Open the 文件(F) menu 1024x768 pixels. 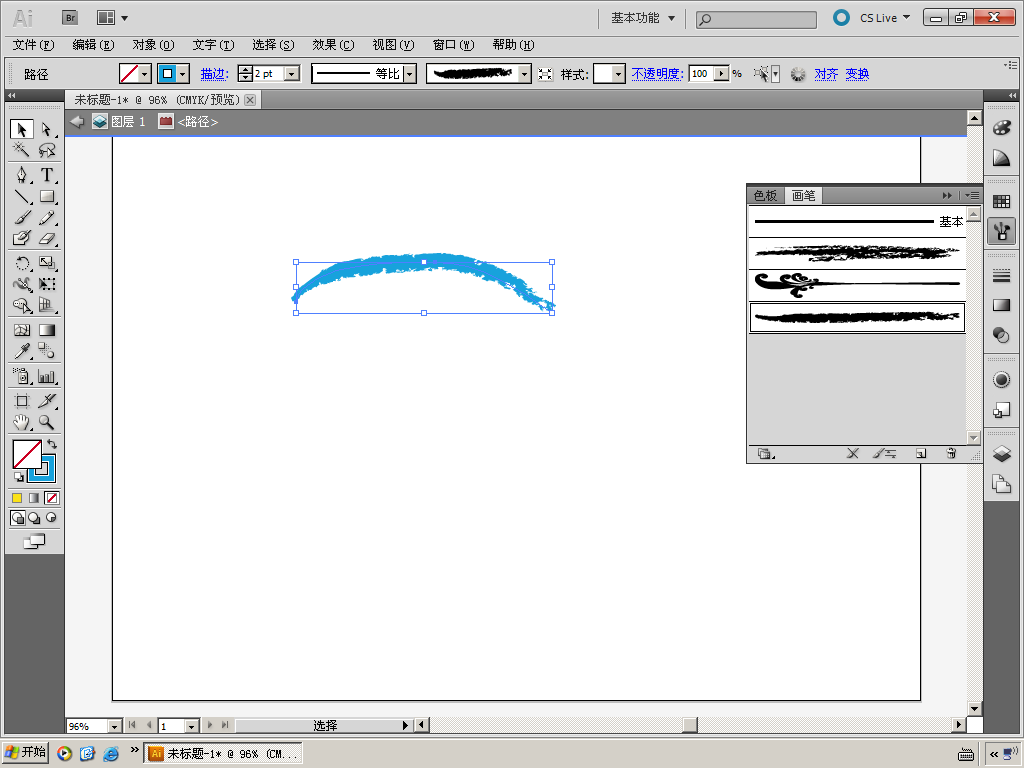pos(33,45)
